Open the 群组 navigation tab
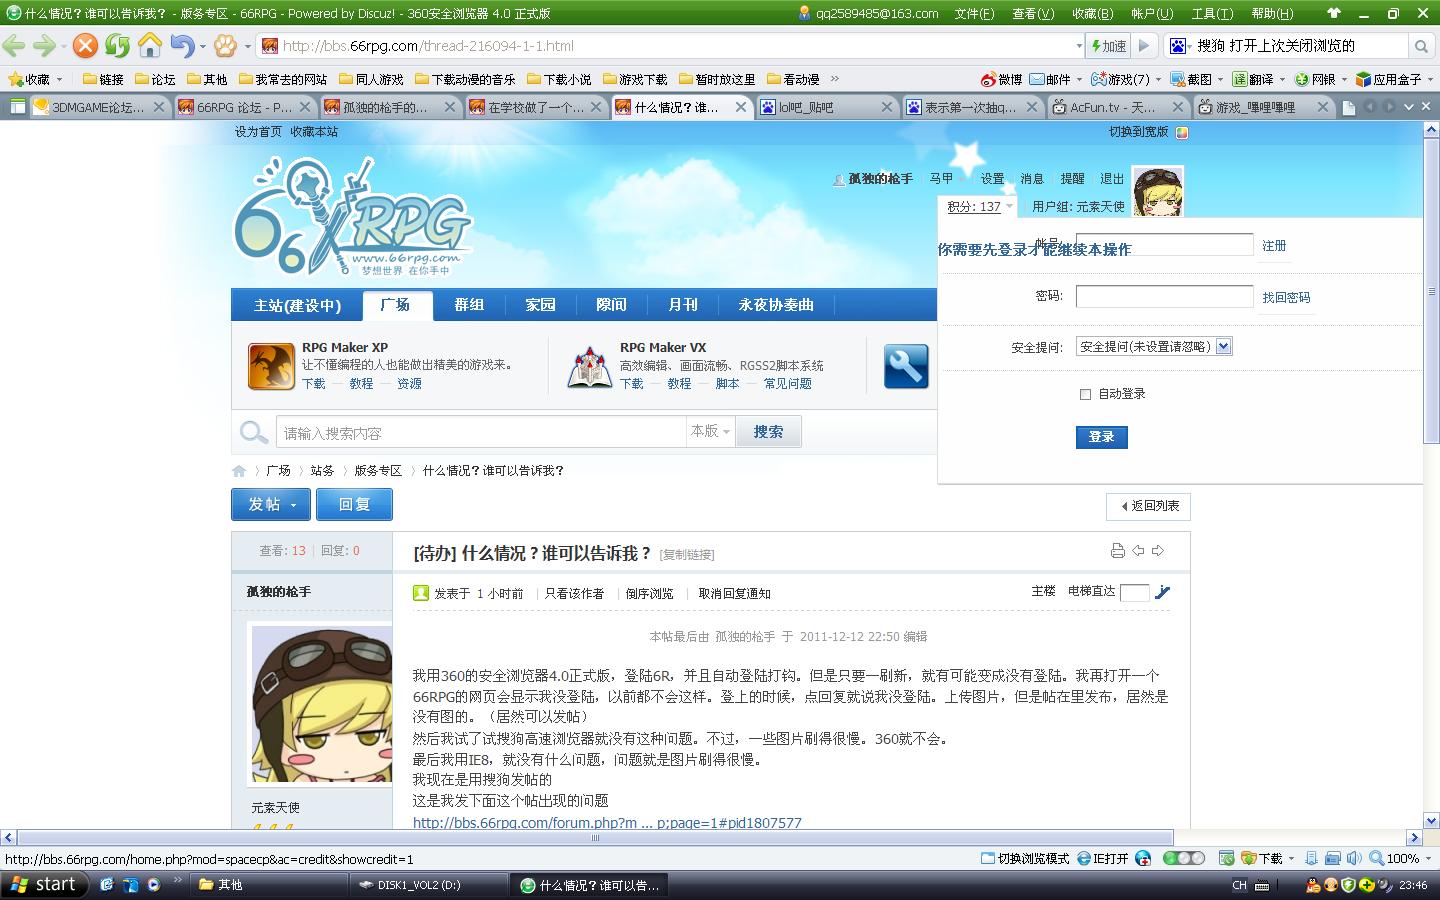1440x900 pixels. pyautogui.click(x=469, y=305)
